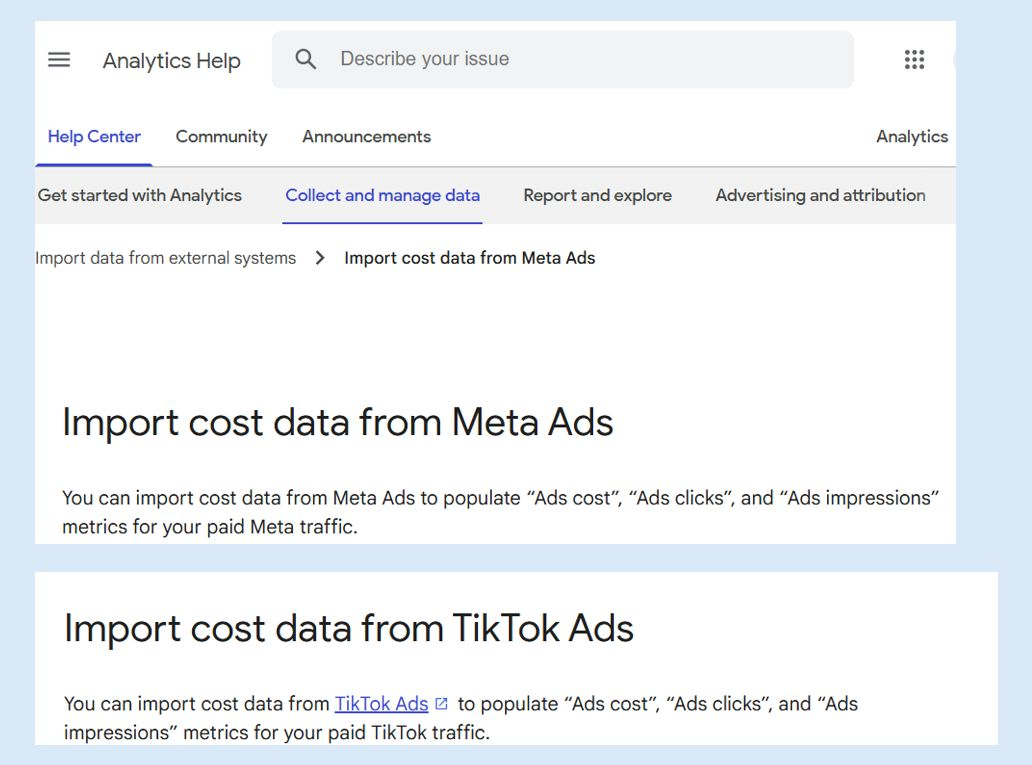Image resolution: width=1032 pixels, height=765 pixels.
Task: Select Get started with Analytics
Action: [140, 196]
